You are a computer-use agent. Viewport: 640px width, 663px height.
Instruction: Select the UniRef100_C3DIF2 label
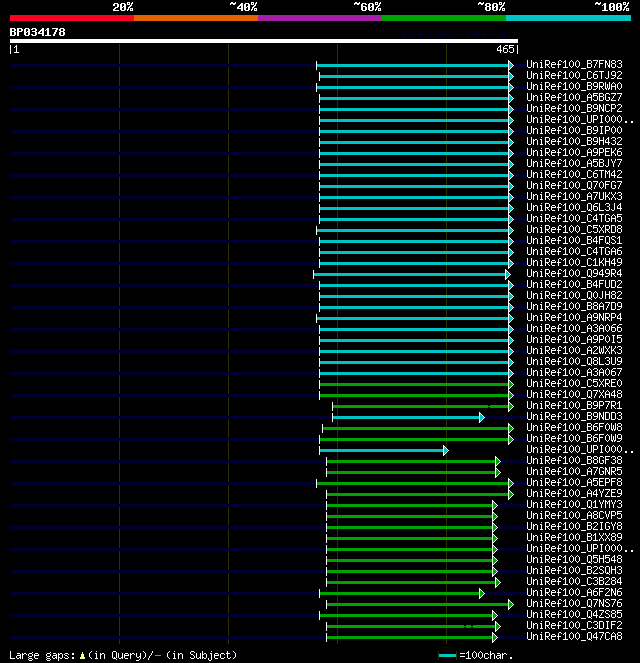click(574, 625)
